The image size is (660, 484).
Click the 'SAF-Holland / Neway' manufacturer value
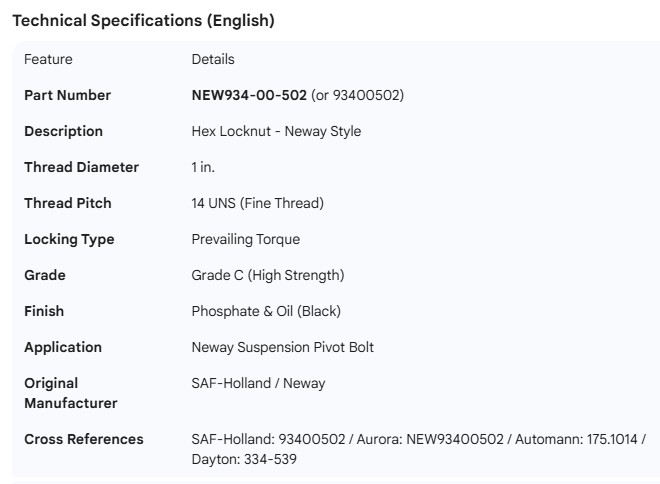click(x=258, y=383)
